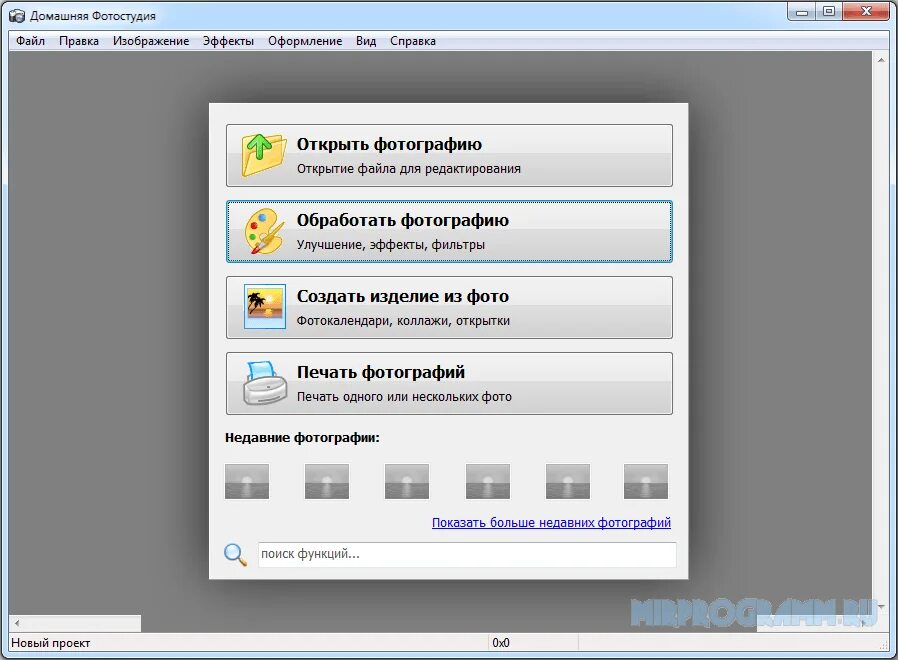The height and width of the screenshot is (660, 898).
Task: Click the Печать фотографий button title
Action: click(x=381, y=372)
